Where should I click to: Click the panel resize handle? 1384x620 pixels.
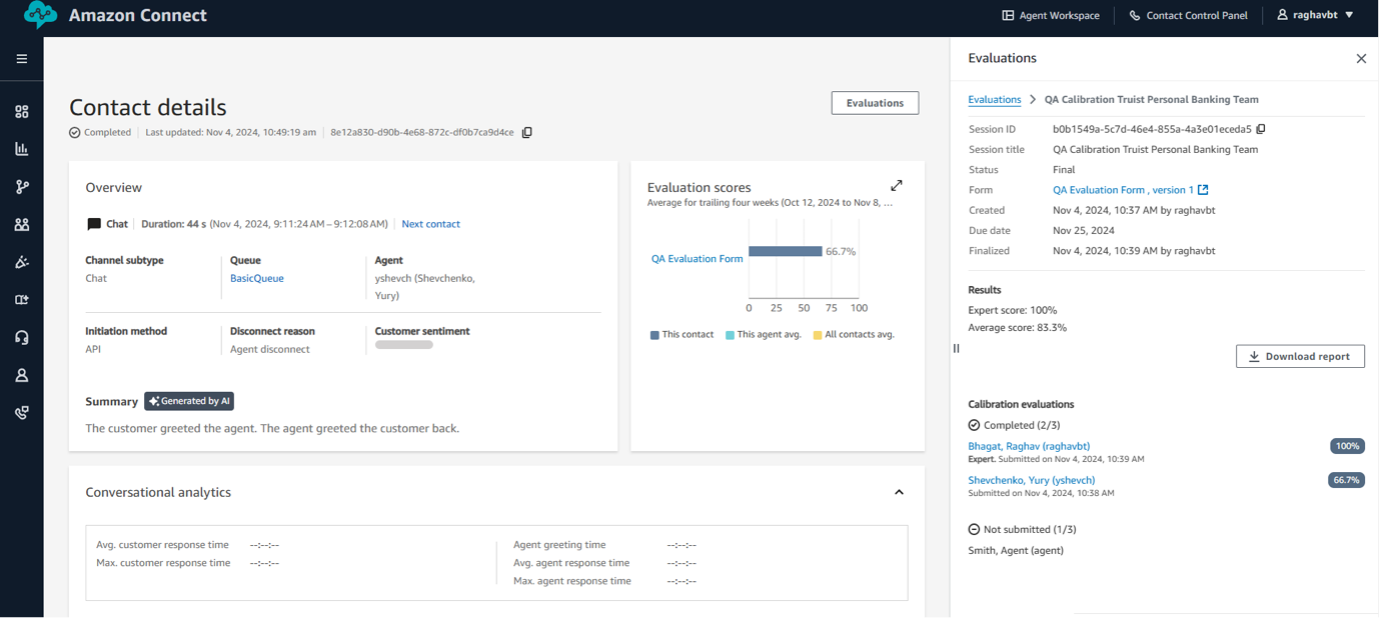(956, 348)
